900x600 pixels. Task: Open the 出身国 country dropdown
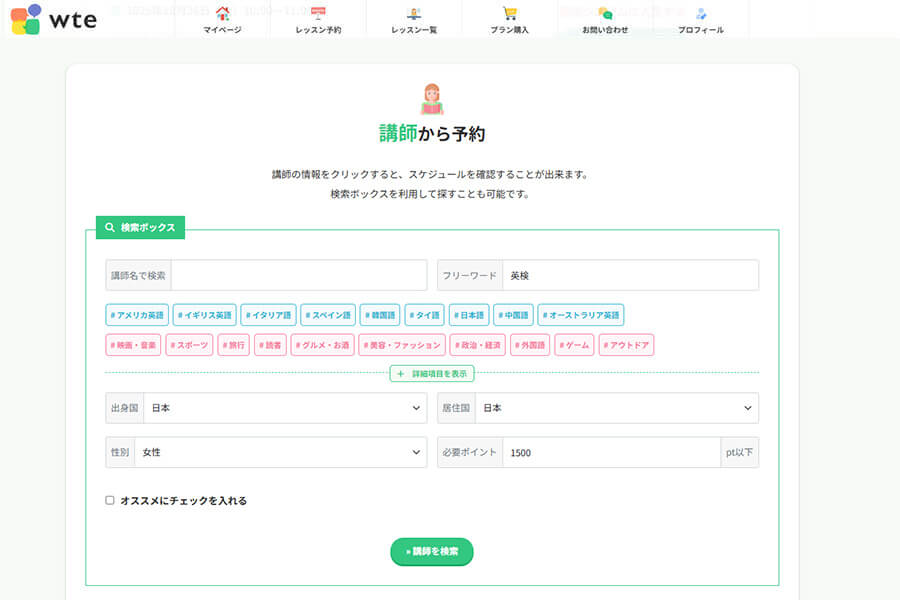(x=285, y=408)
